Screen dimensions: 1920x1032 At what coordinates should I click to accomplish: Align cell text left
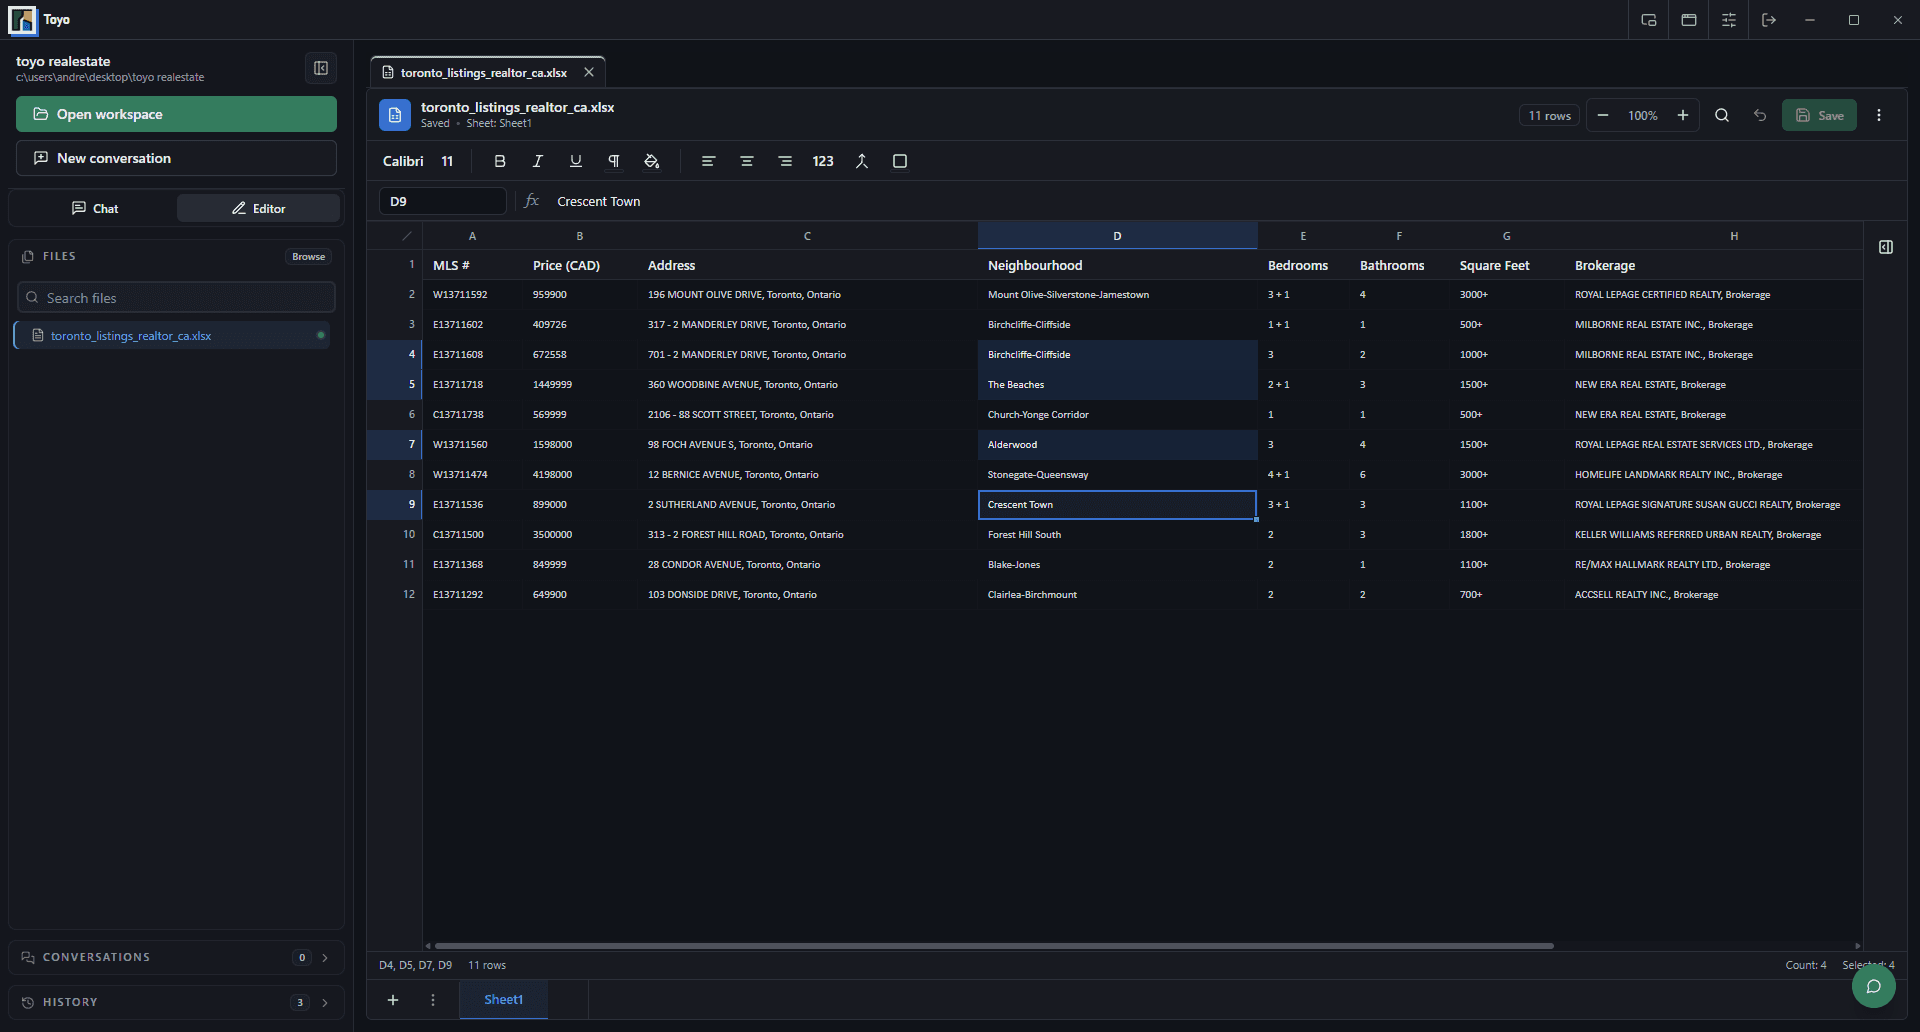[x=708, y=161]
